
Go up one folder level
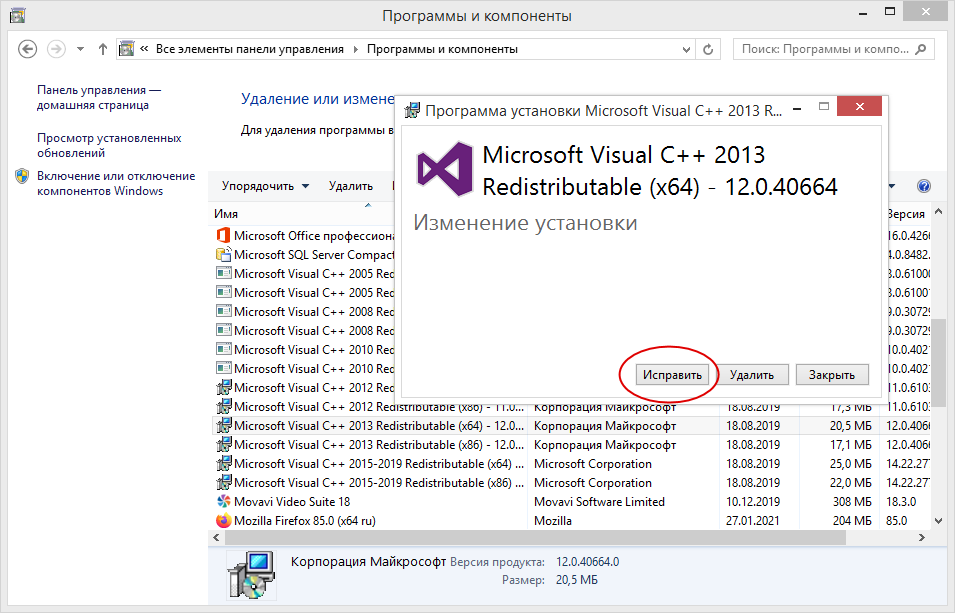pos(102,49)
